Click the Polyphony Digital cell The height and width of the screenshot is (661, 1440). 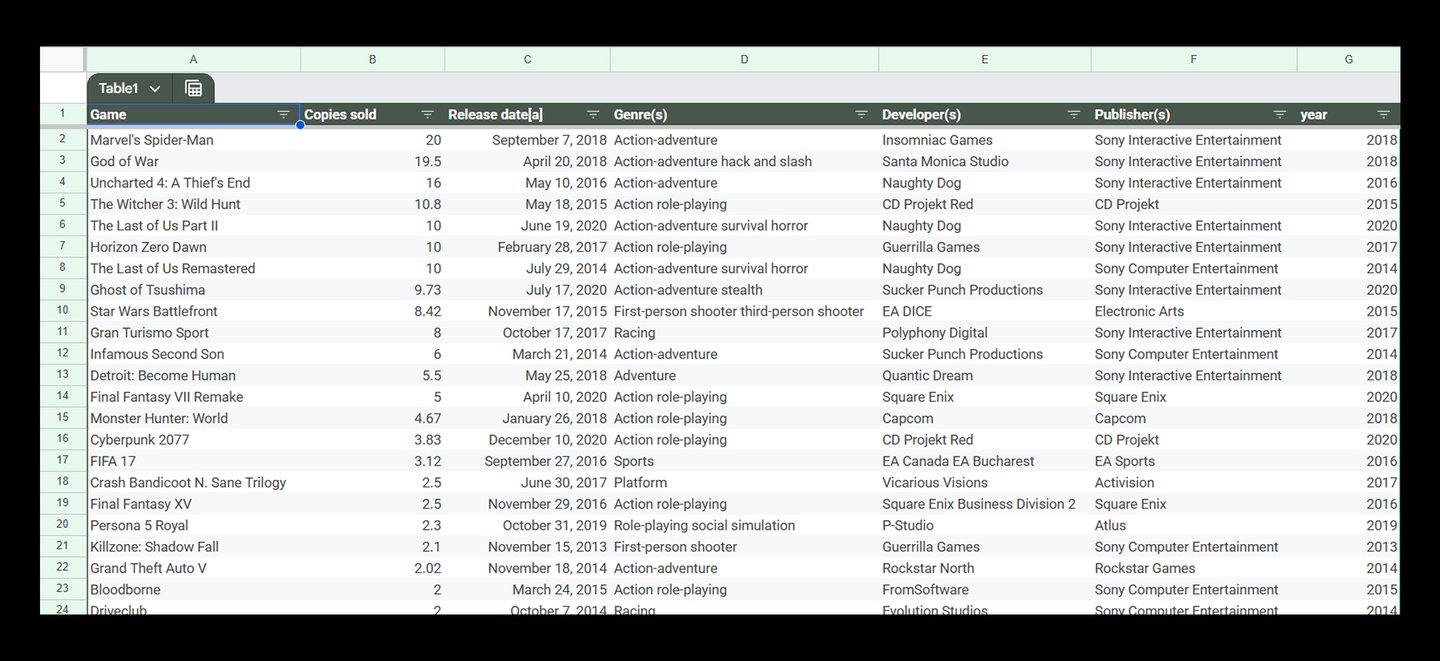pos(985,333)
